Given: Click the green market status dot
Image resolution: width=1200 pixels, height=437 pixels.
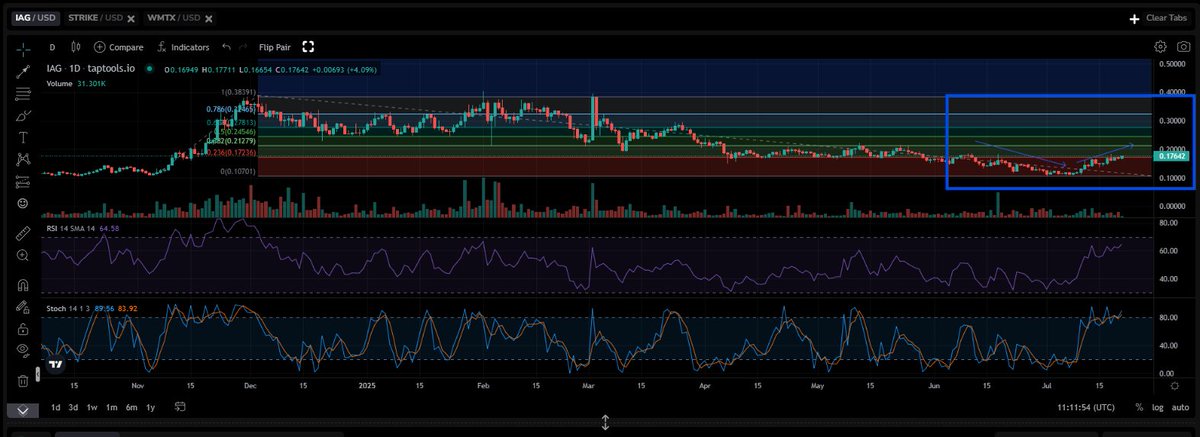Looking at the screenshot, I should 148,68.
